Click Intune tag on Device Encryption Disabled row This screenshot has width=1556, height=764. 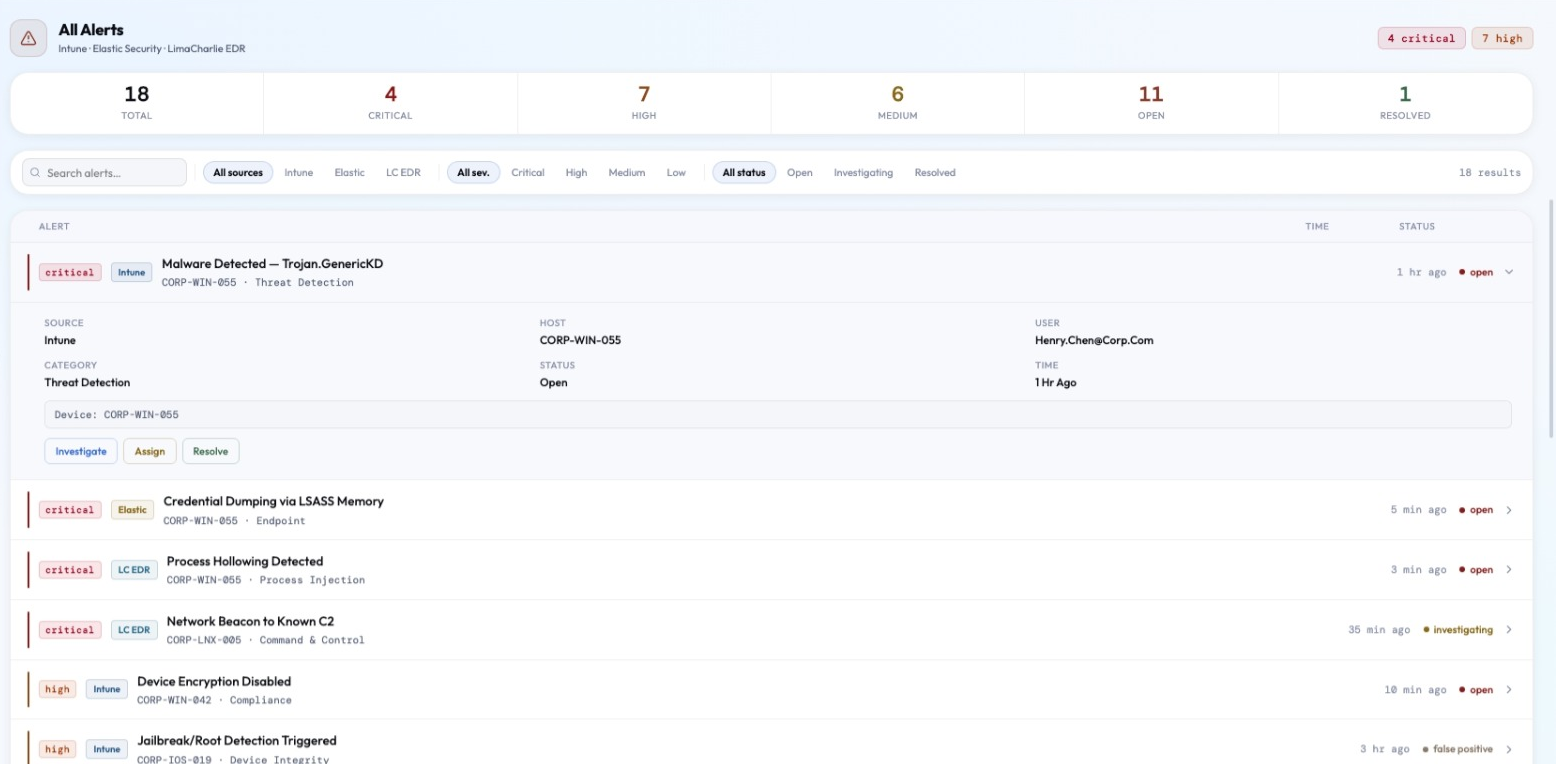pyautogui.click(x=107, y=690)
